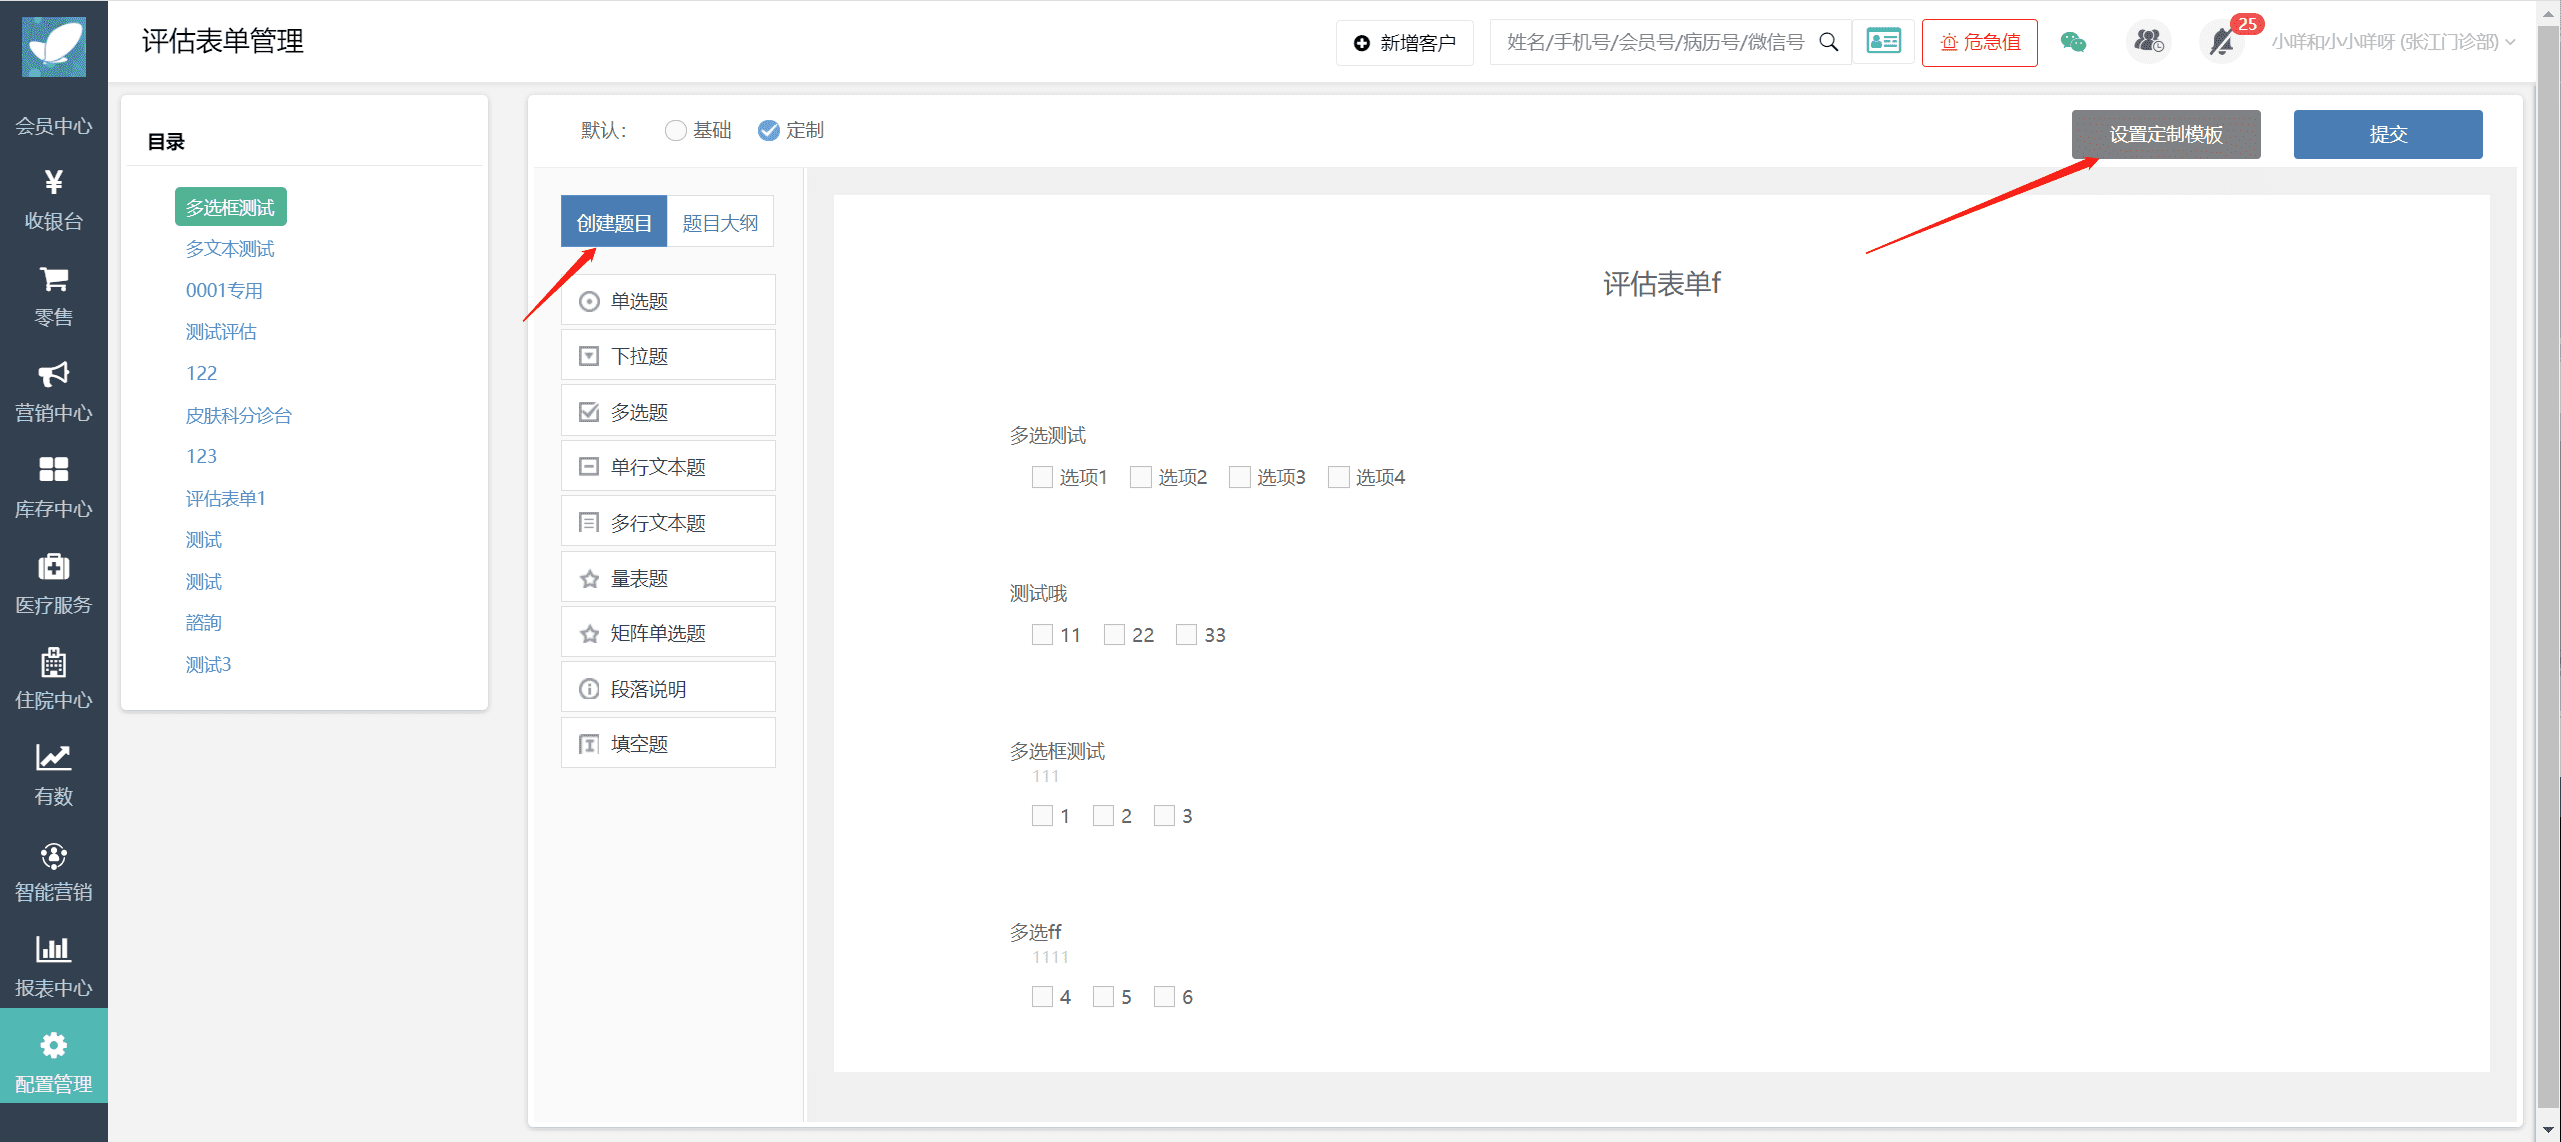Open the WeChat icon in header
The width and height of the screenshot is (2561, 1142).
(x=2073, y=42)
